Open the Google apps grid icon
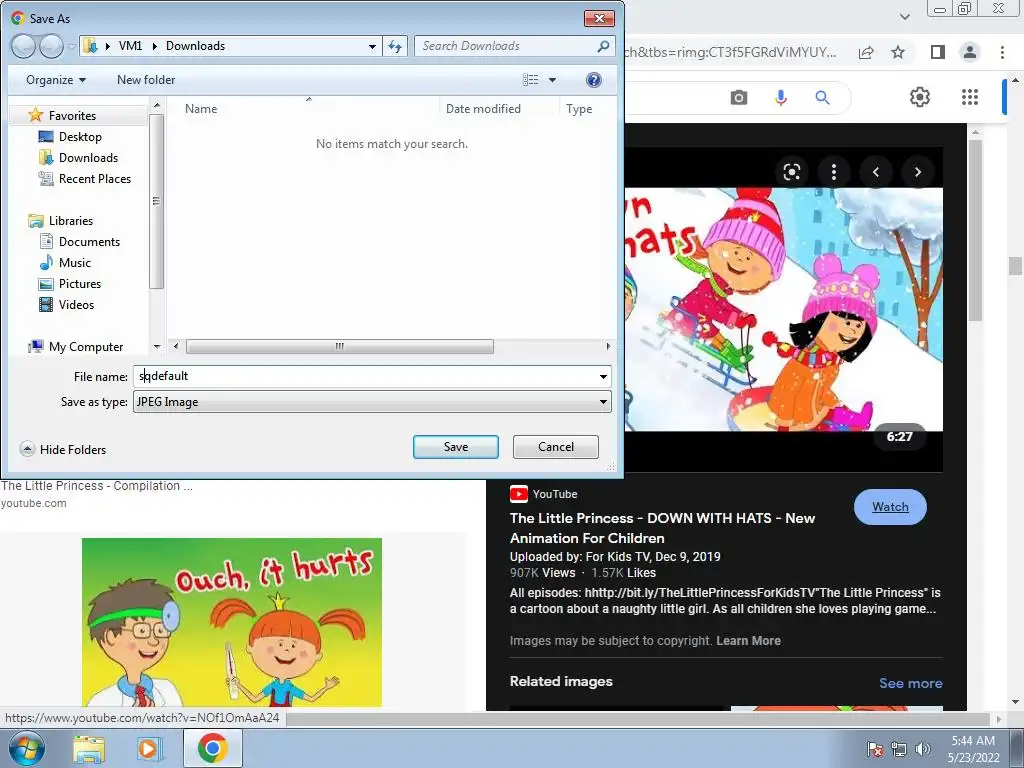1024x768 pixels. click(x=970, y=97)
